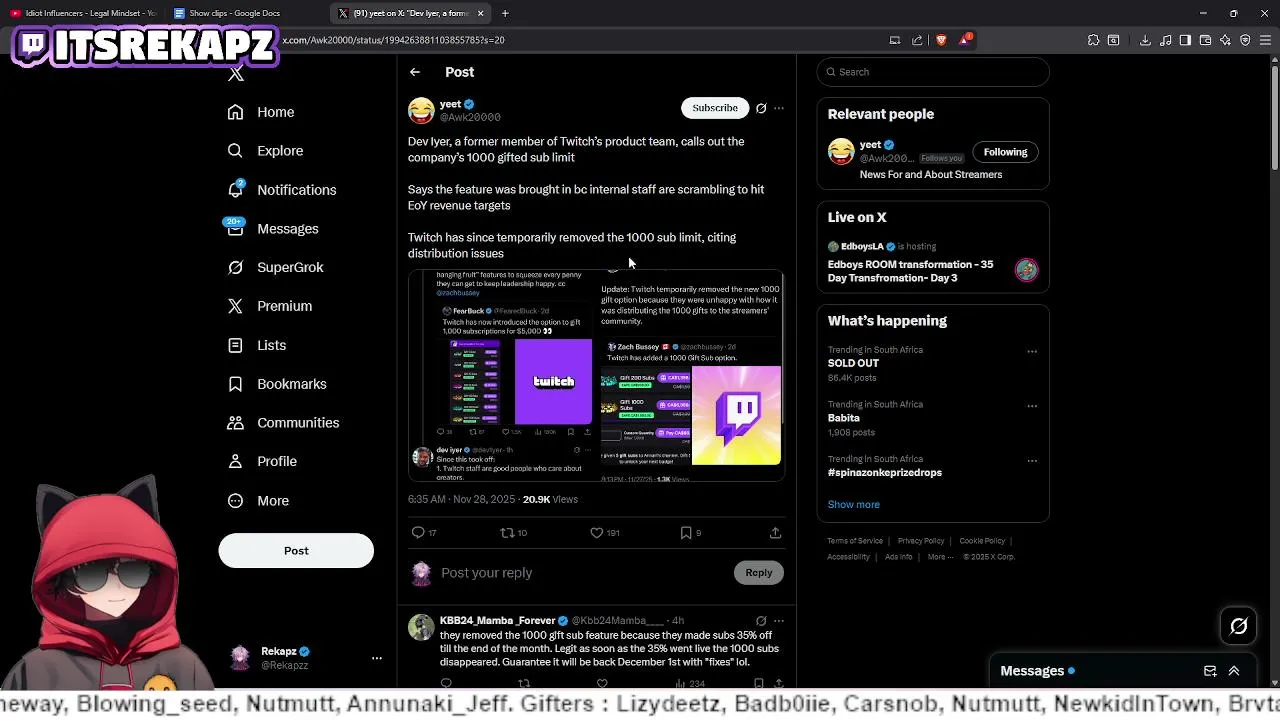
Task: Open options for Babita trend
Action: [x=1032, y=406]
